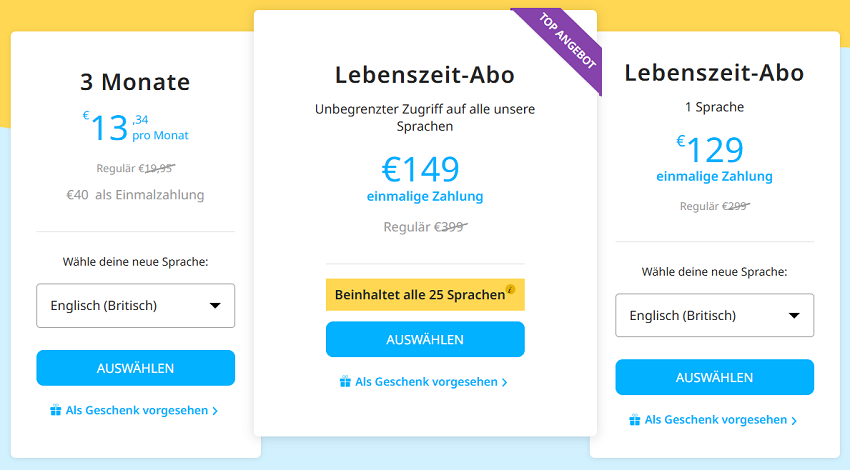Click the info icon beside 'Beinhaltet alle 25 Sprachen'
This screenshot has width=850, height=470.
(x=511, y=290)
